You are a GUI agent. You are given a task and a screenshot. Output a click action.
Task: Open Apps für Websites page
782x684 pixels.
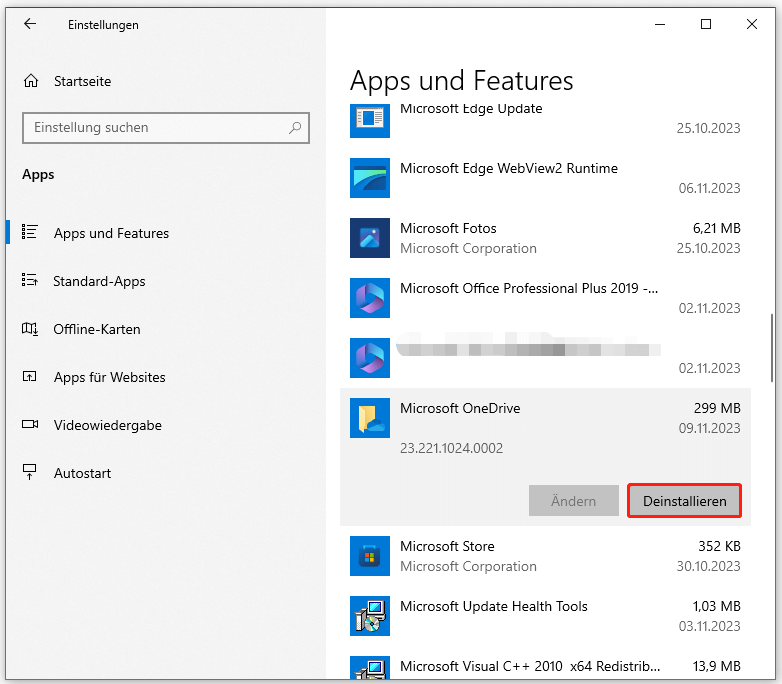click(109, 377)
